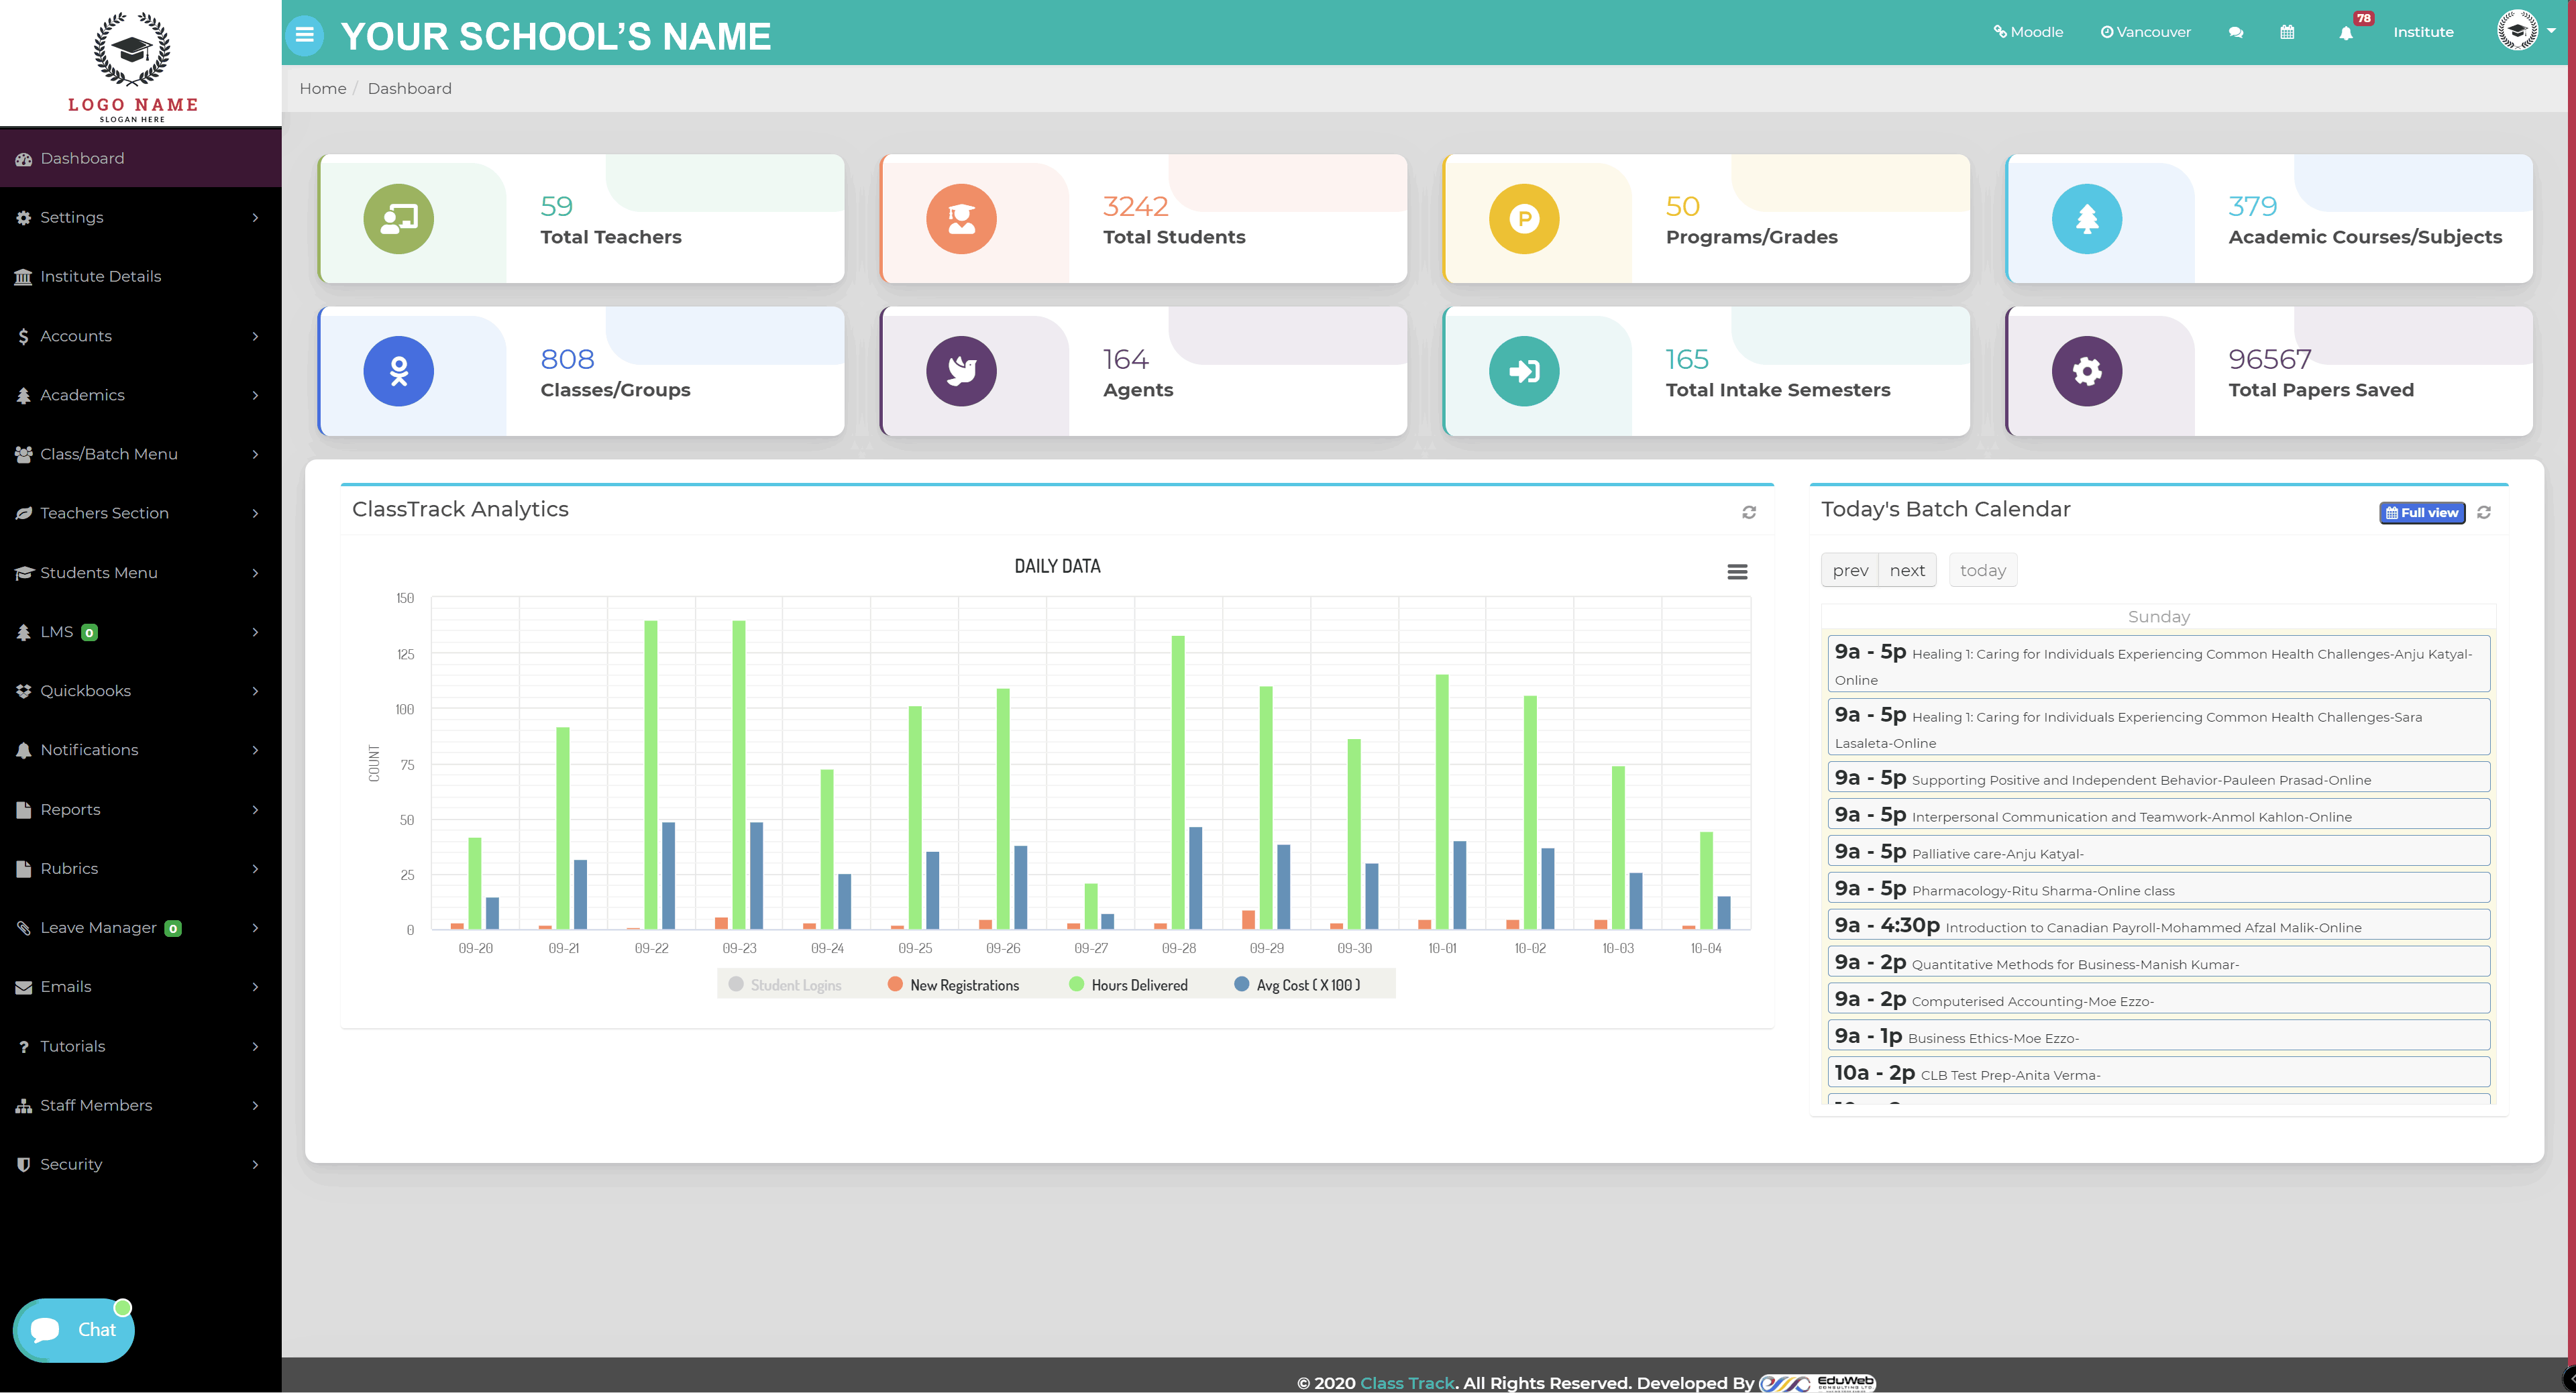Expand the Class/Batch Menu section
The image size is (2576, 1393).
(x=140, y=454)
